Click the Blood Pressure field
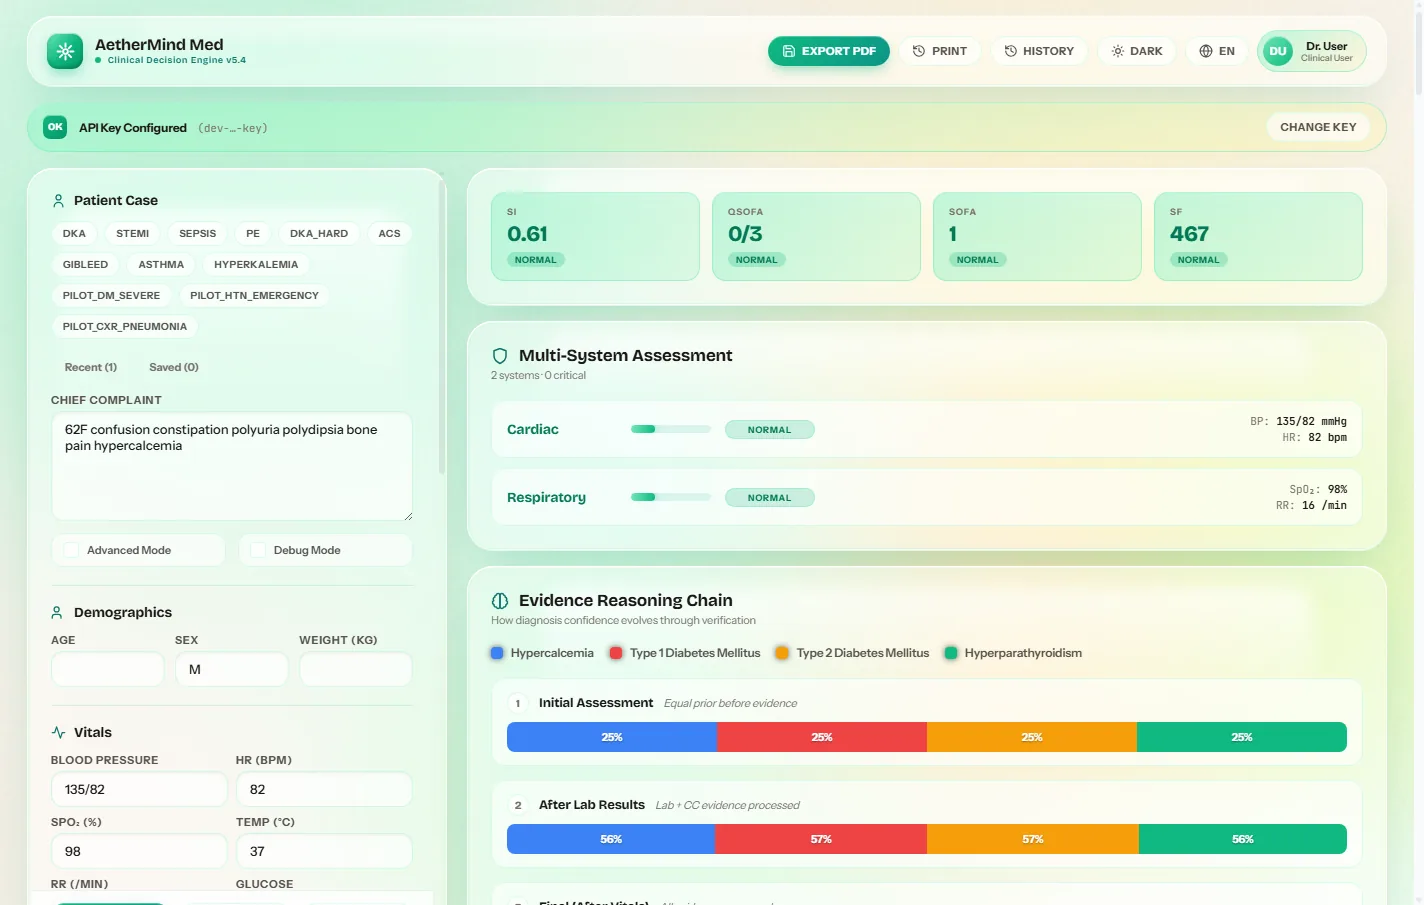Viewport: 1424px width, 905px height. tap(139, 789)
